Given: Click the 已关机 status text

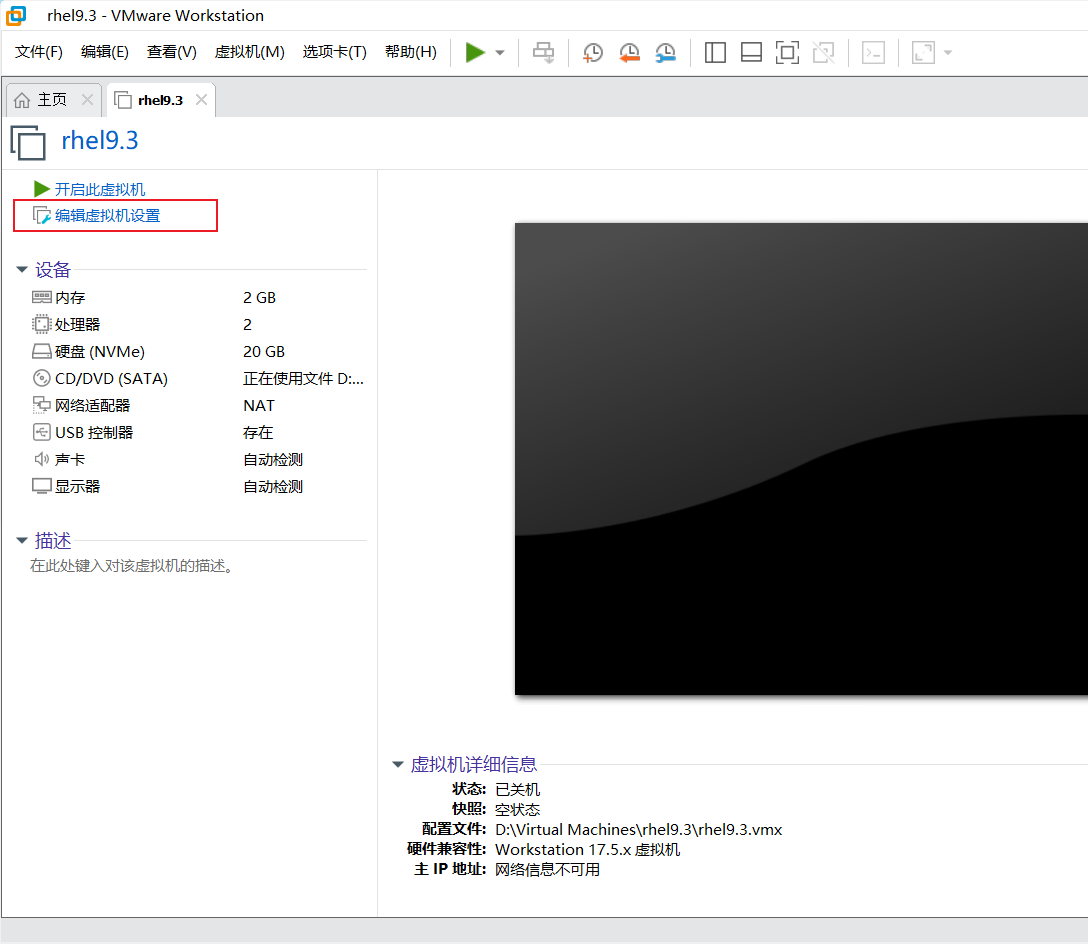Looking at the screenshot, I should click(x=518, y=789).
